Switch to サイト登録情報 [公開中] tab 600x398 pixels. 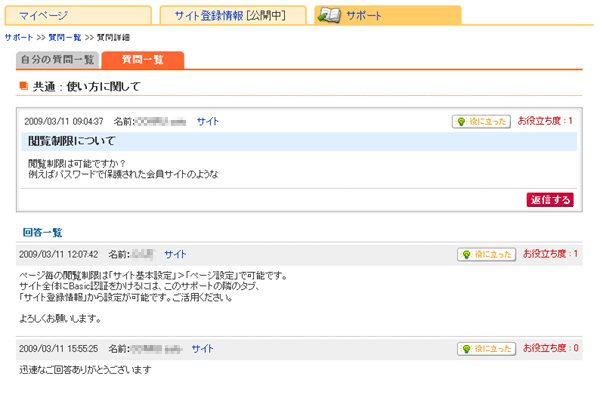coord(233,15)
